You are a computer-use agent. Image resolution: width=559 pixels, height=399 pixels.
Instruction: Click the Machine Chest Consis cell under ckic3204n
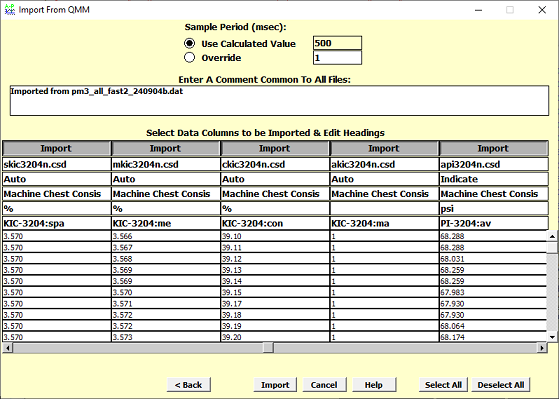pos(275,194)
